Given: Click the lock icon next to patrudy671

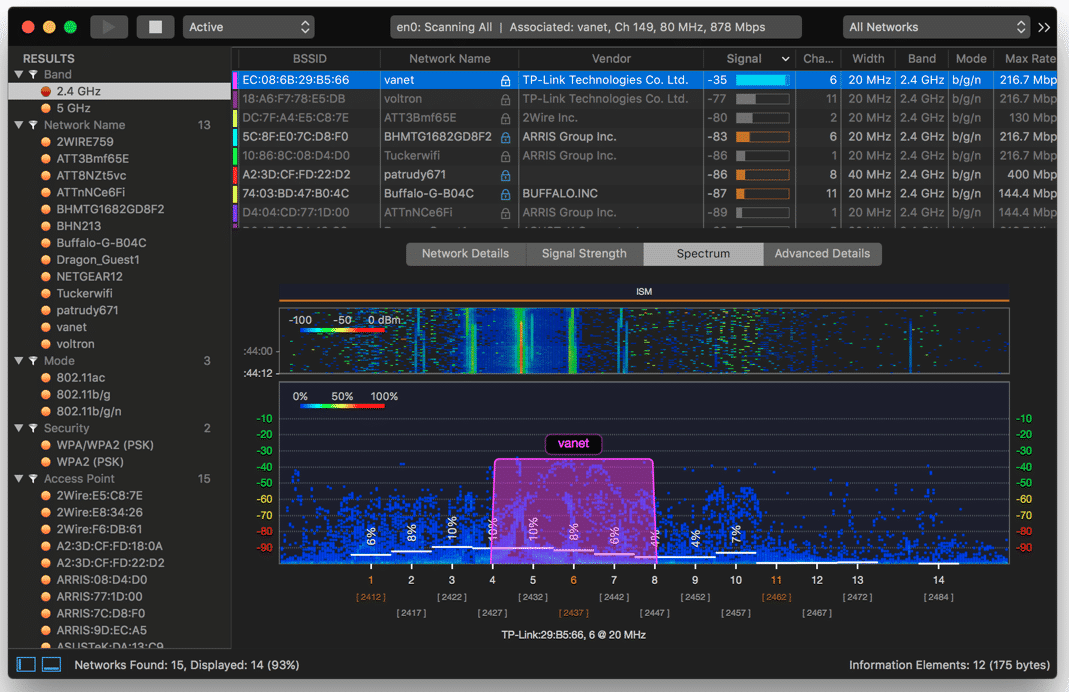Looking at the screenshot, I should [x=506, y=175].
